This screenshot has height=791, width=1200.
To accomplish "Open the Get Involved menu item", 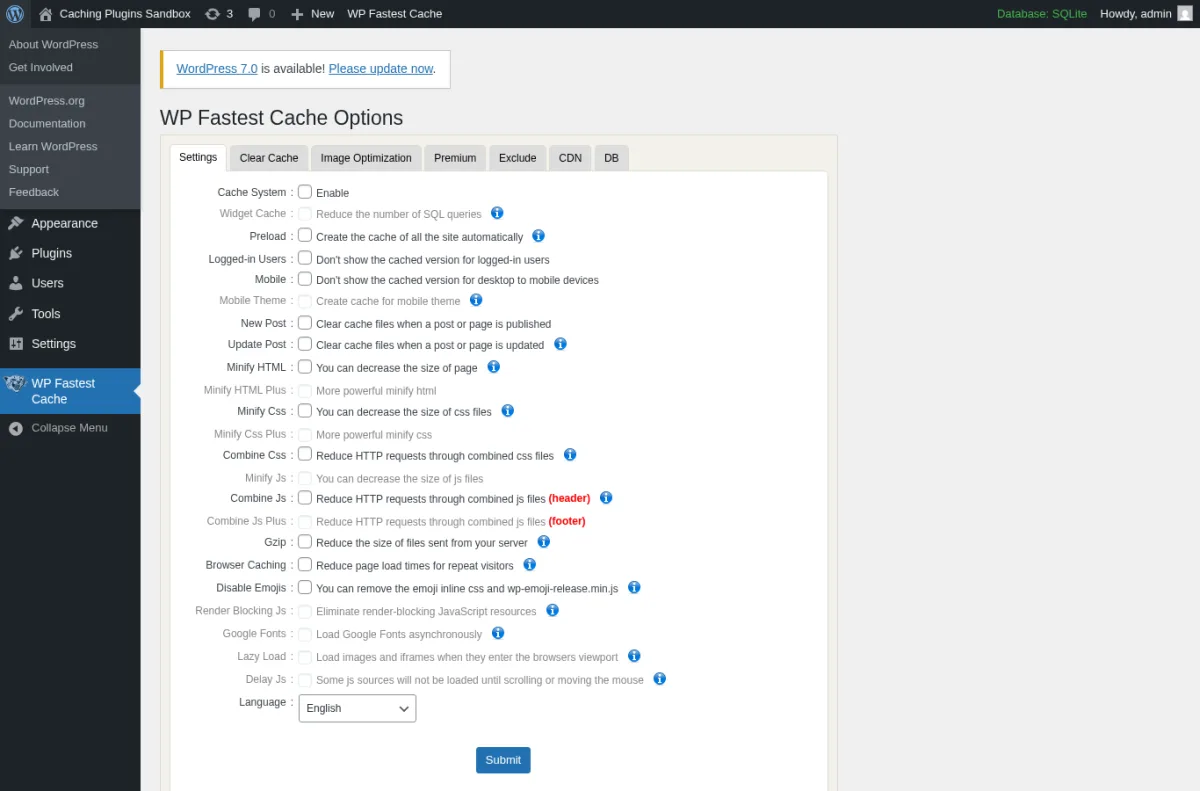I will [x=70, y=67].
